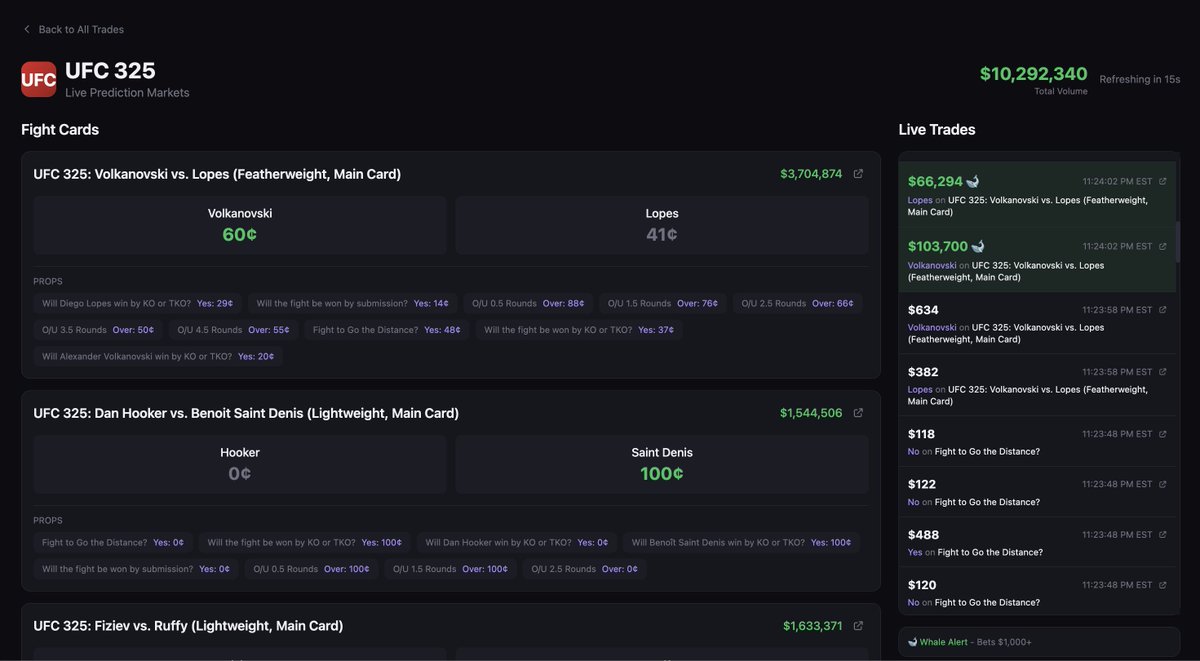Image resolution: width=1200 pixels, height=661 pixels.
Task: Click the O/U 2.5 Rounds Over: 66¢ prop
Action: tap(798, 303)
